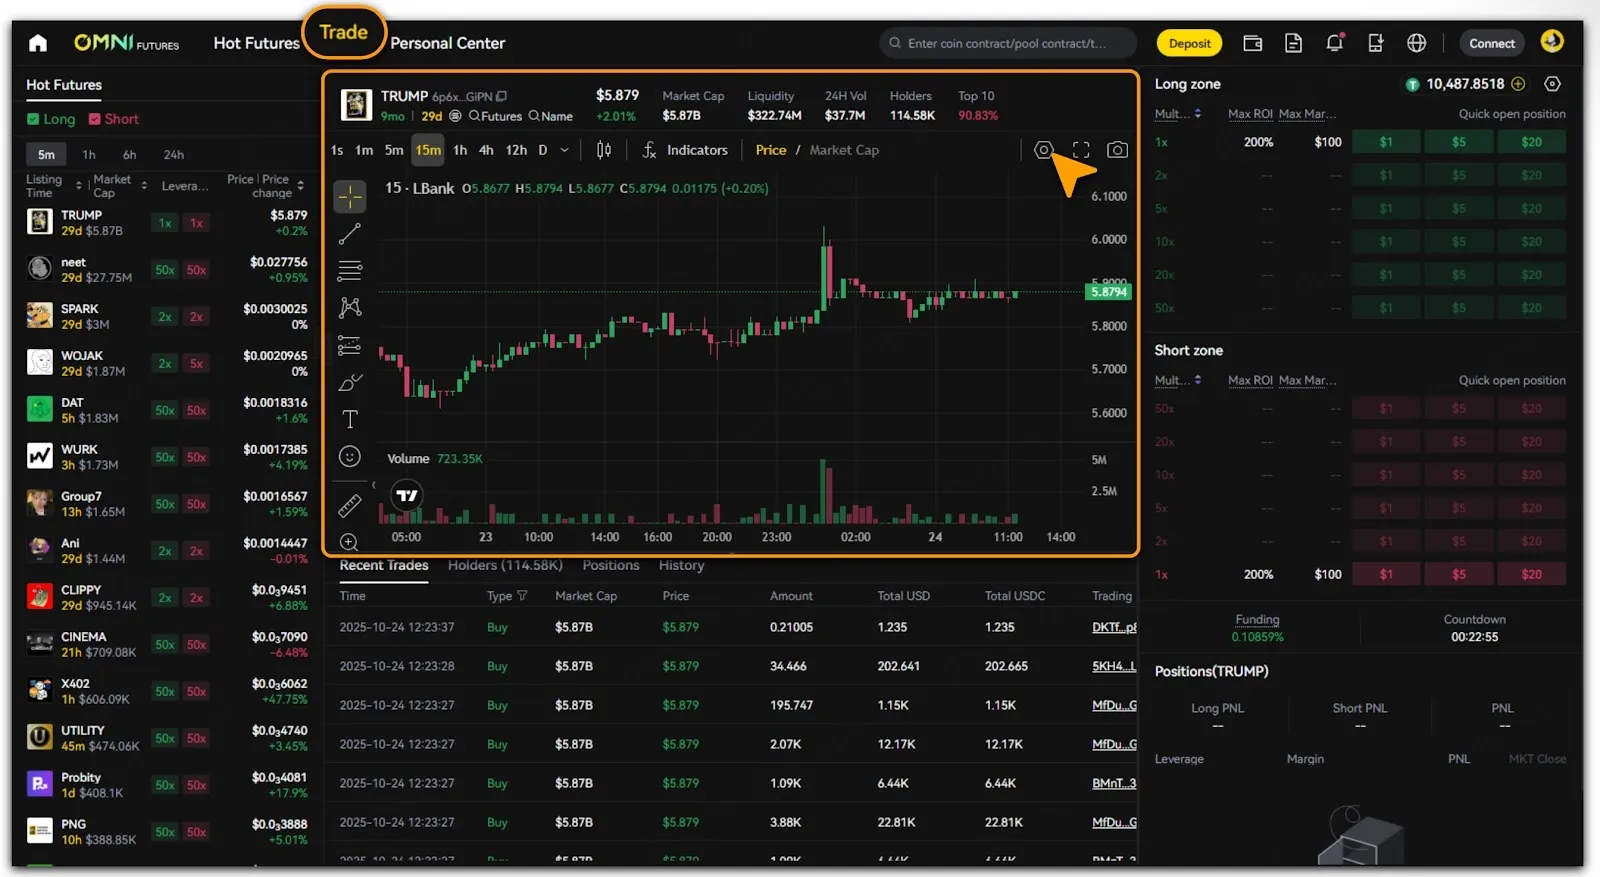Choose the ruler measure tool
This screenshot has width=1600, height=877.
point(350,506)
